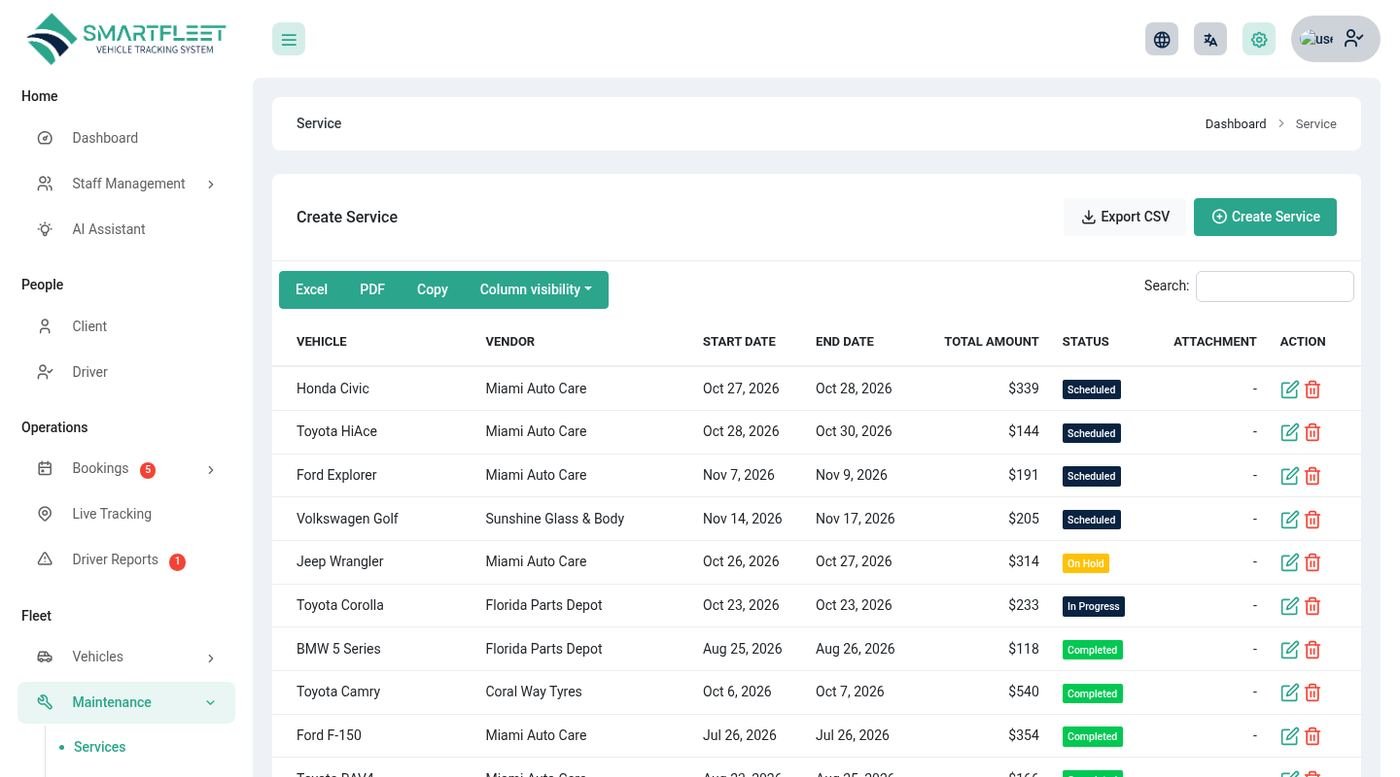Open the globe icon in header

pos(1161,39)
